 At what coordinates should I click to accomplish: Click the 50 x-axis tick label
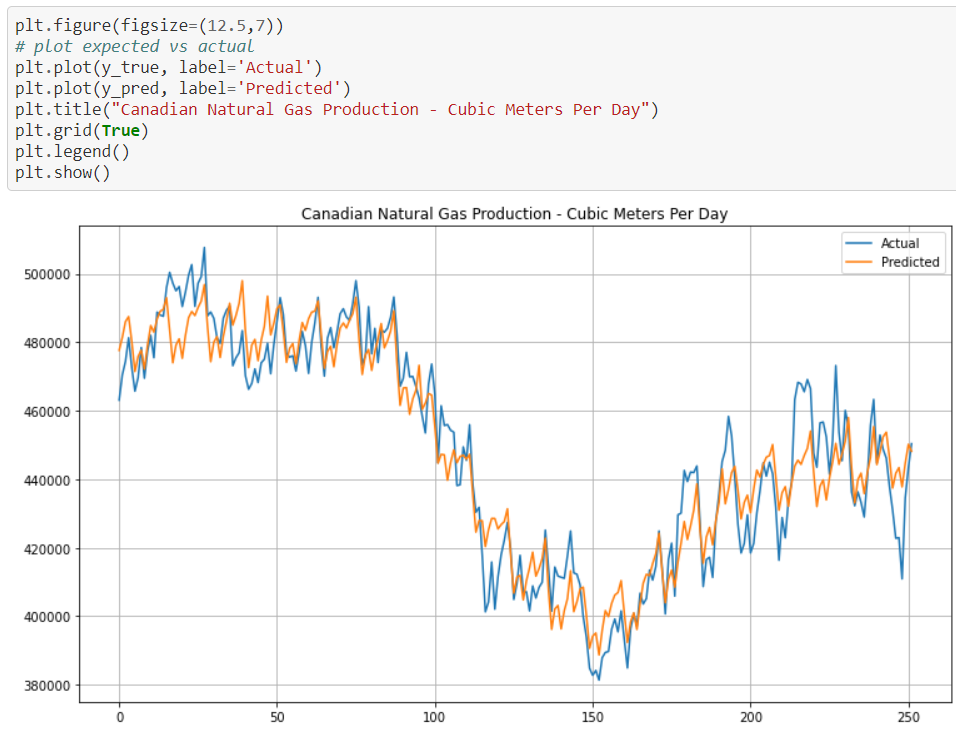coord(277,717)
